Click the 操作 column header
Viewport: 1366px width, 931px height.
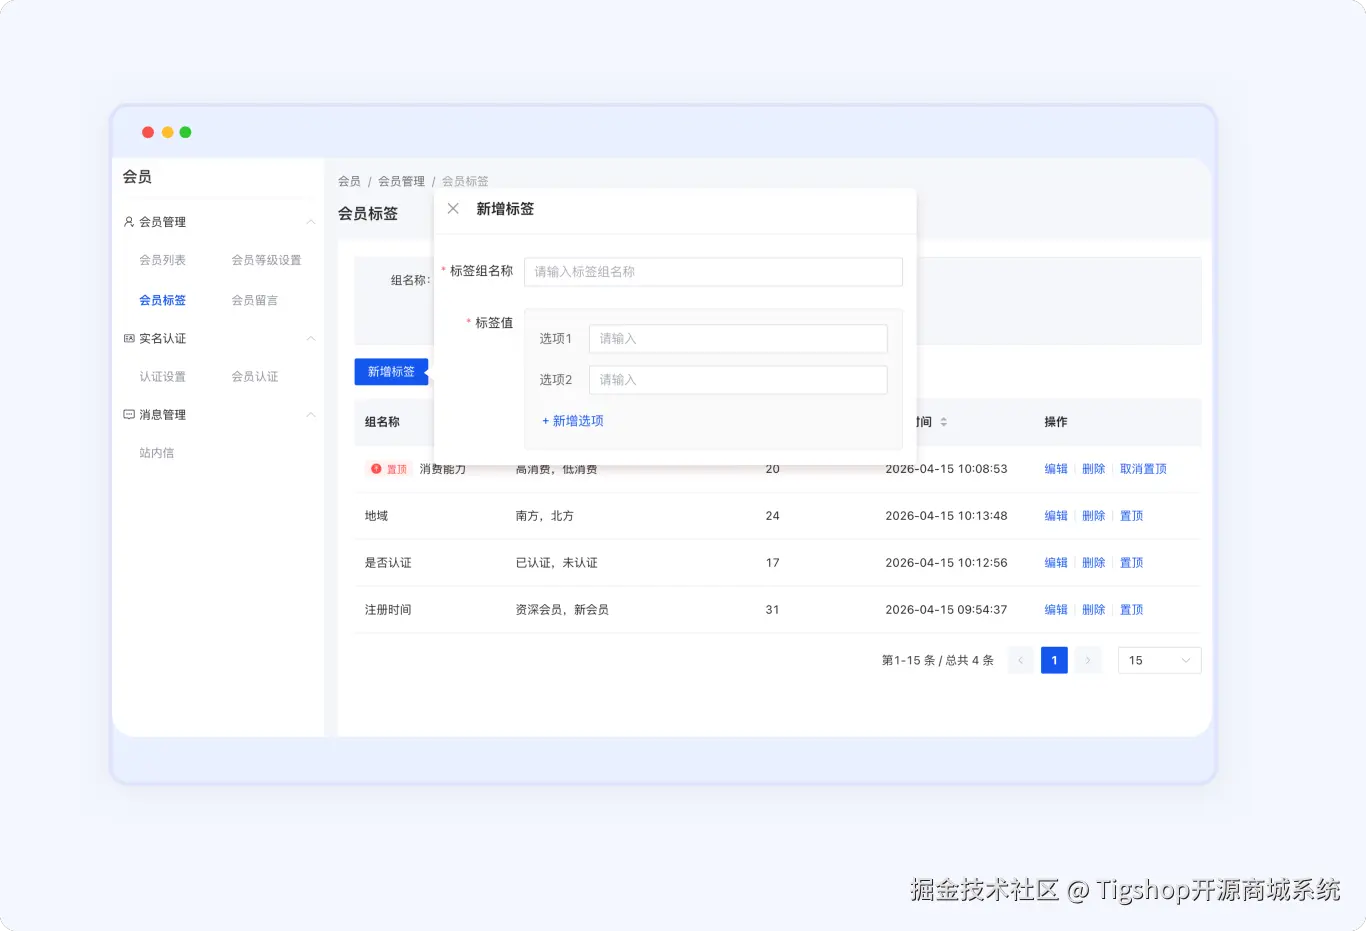[1056, 422]
